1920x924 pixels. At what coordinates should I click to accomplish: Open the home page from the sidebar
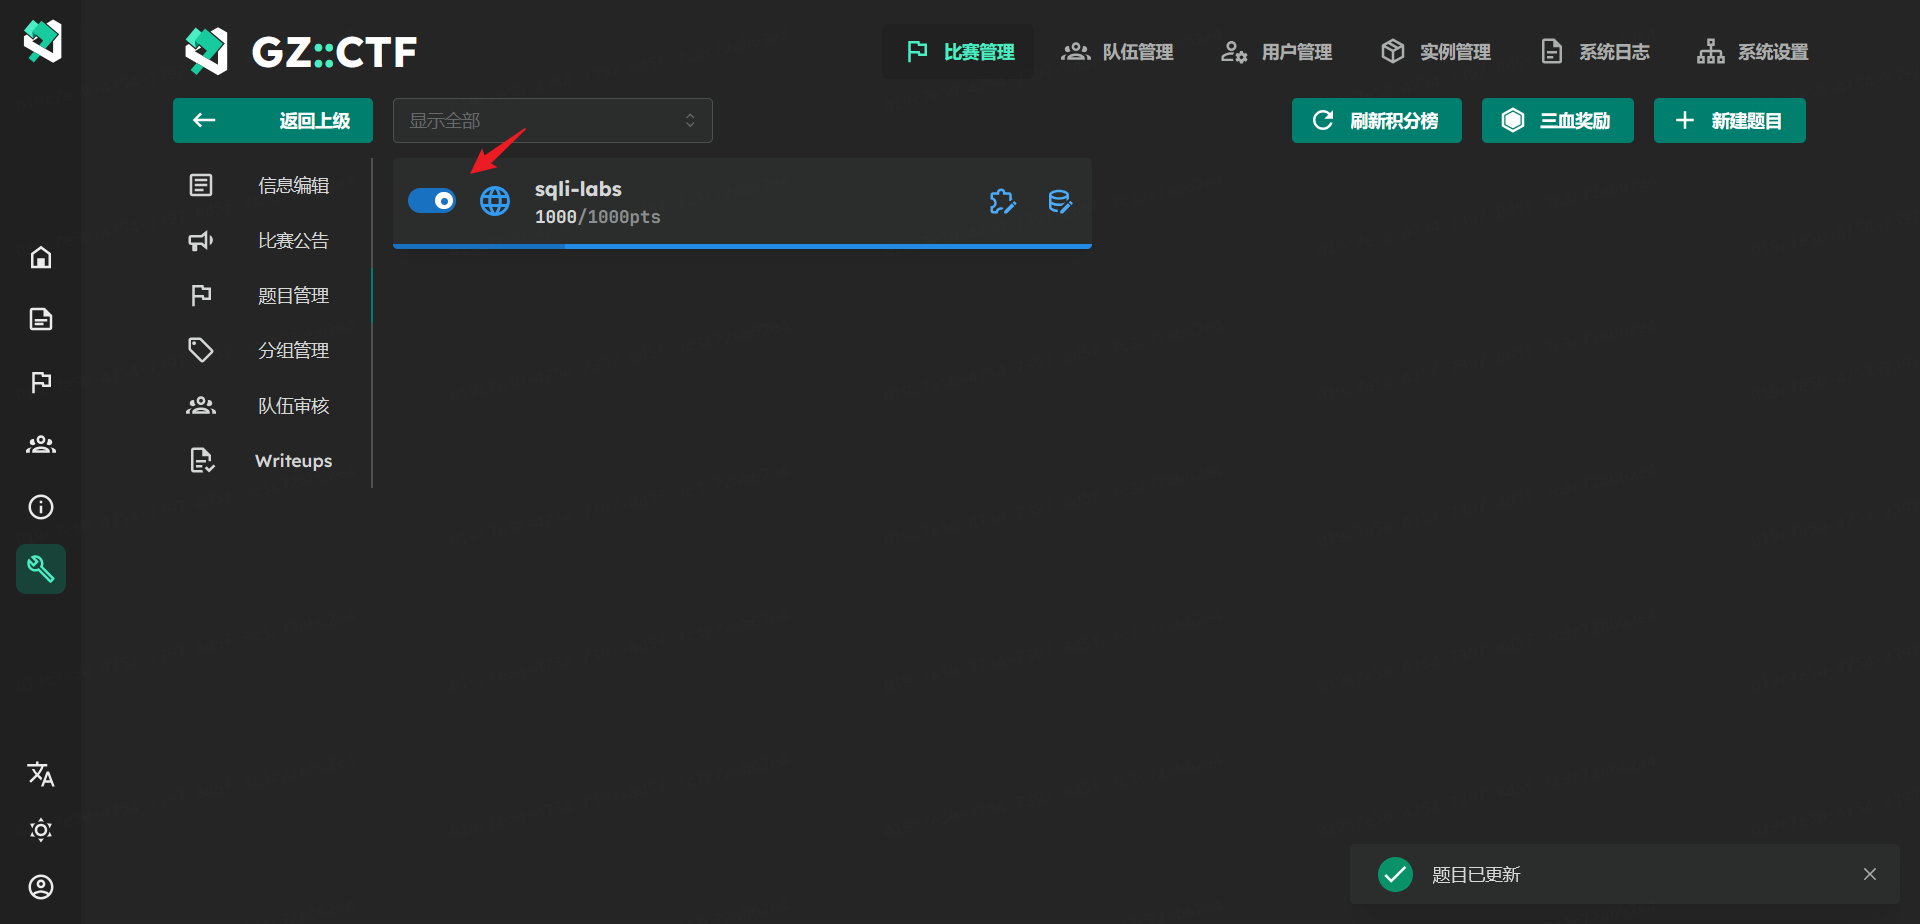click(x=41, y=258)
